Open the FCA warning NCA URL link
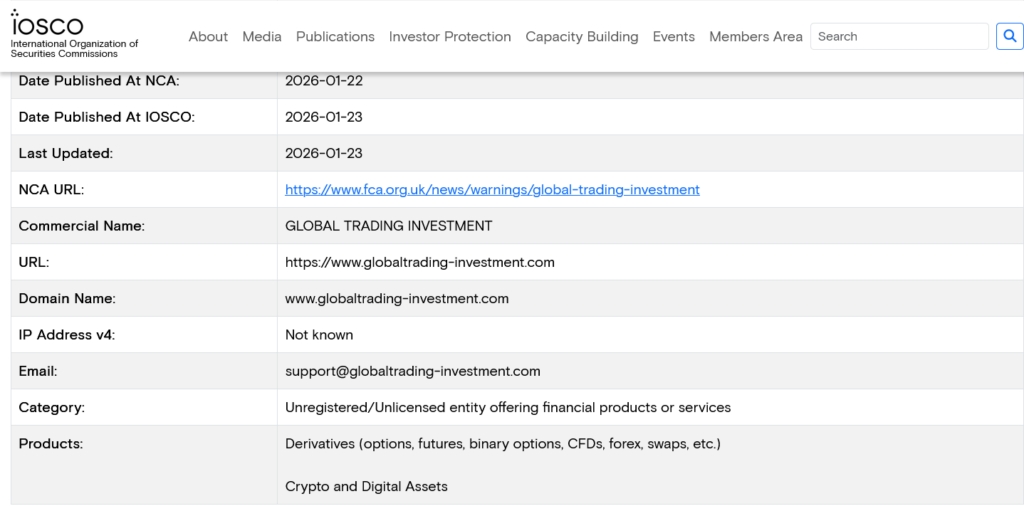 [492, 190]
